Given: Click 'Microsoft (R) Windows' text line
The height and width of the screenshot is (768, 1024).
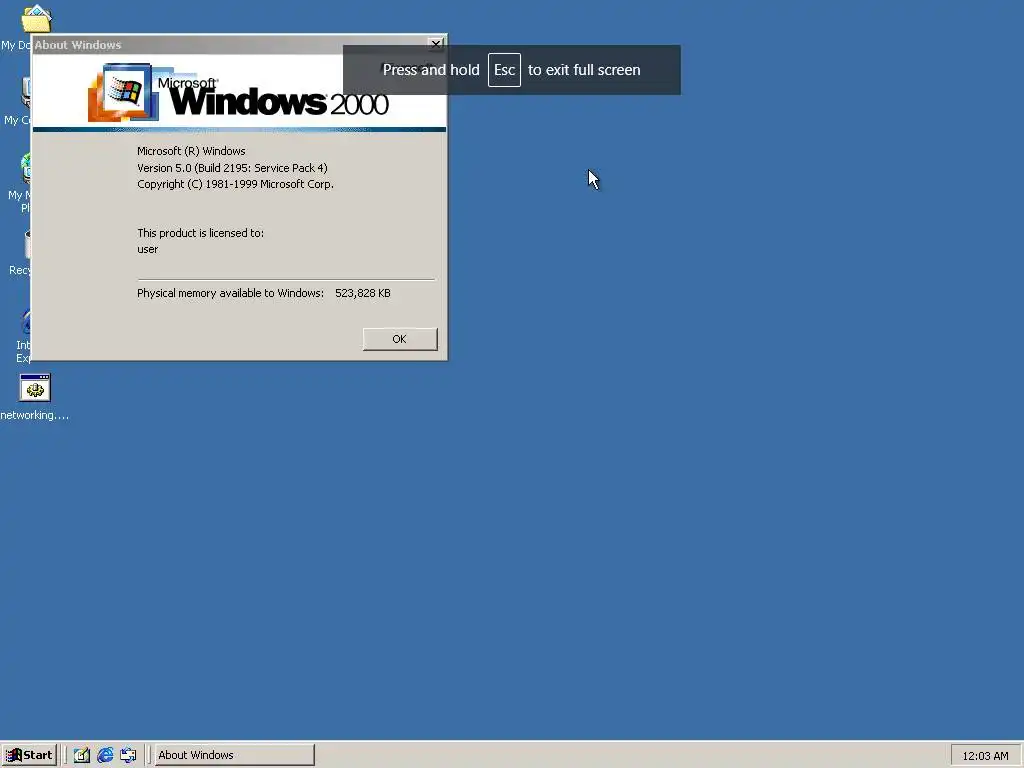Looking at the screenshot, I should pos(191,151).
